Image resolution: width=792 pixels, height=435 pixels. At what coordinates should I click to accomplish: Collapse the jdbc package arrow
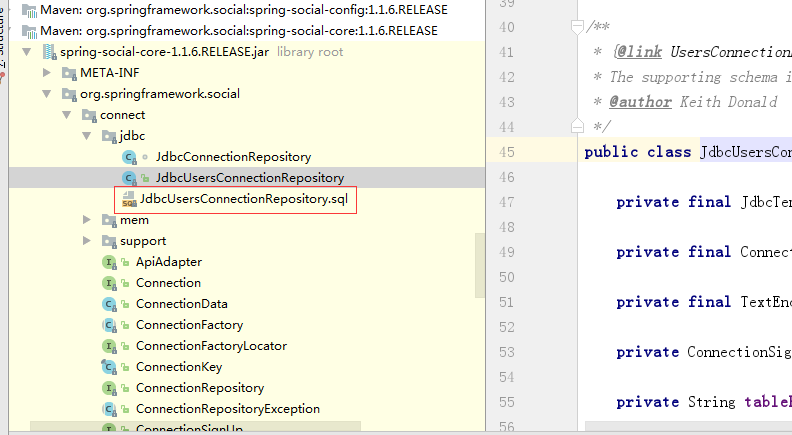[86, 135]
